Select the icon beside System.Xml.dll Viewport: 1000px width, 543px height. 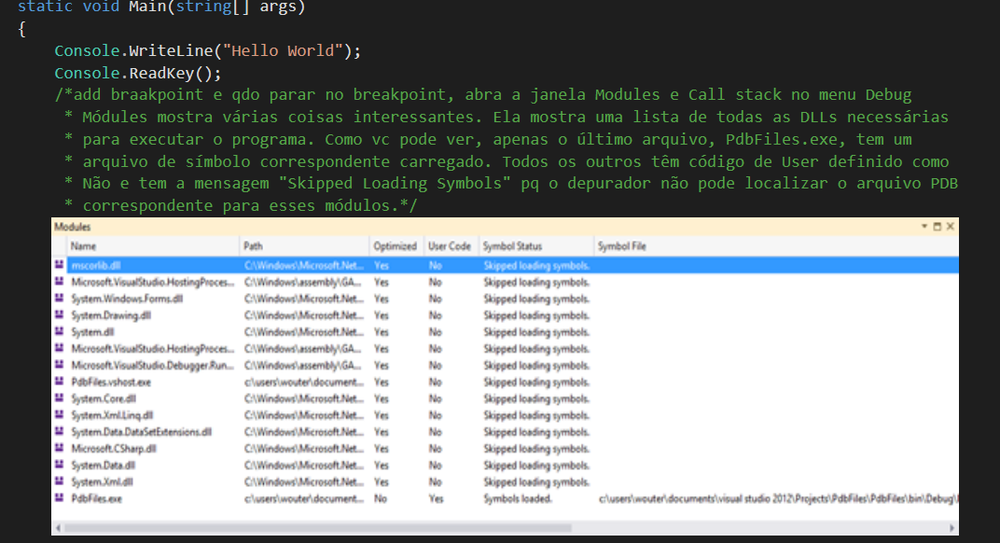coord(60,481)
